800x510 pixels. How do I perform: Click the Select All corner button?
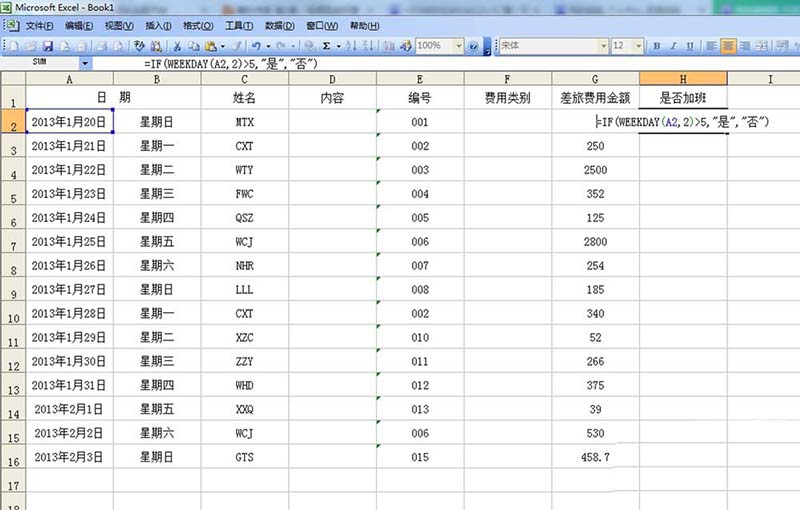point(13,79)
